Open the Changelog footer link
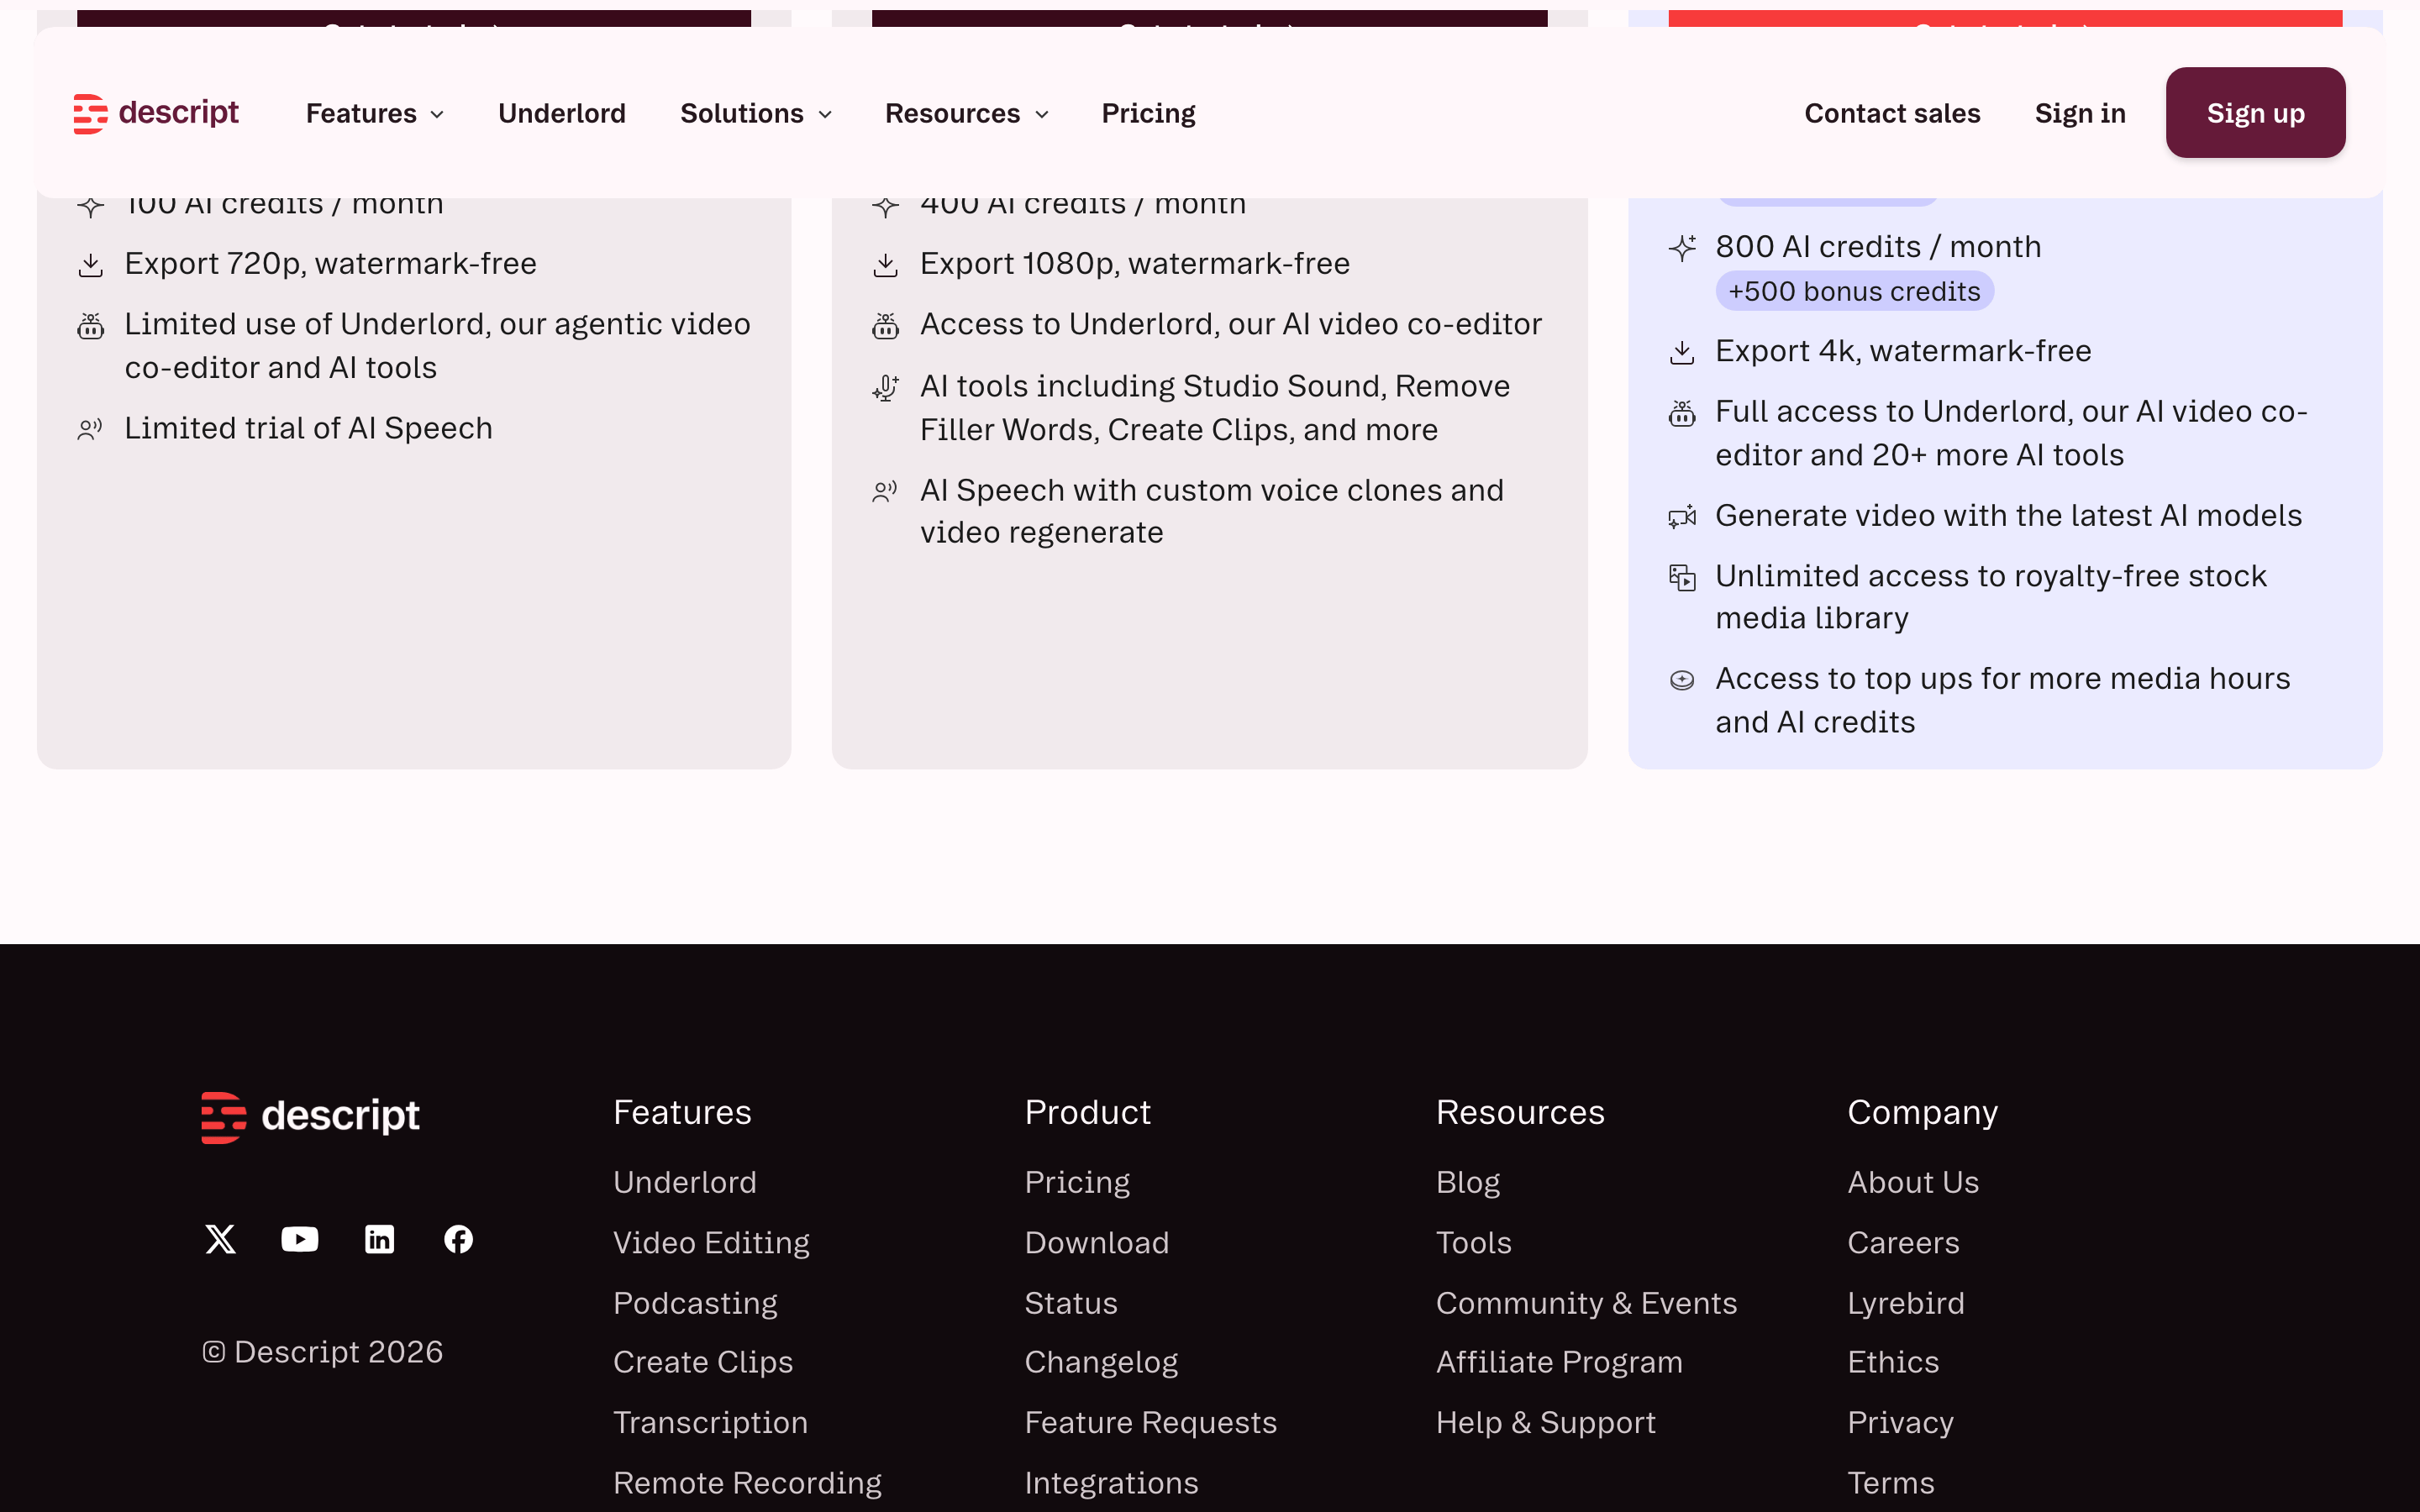Image resolution: width=2420 pixels, height=1512 pixels. coord(1101,1362)
